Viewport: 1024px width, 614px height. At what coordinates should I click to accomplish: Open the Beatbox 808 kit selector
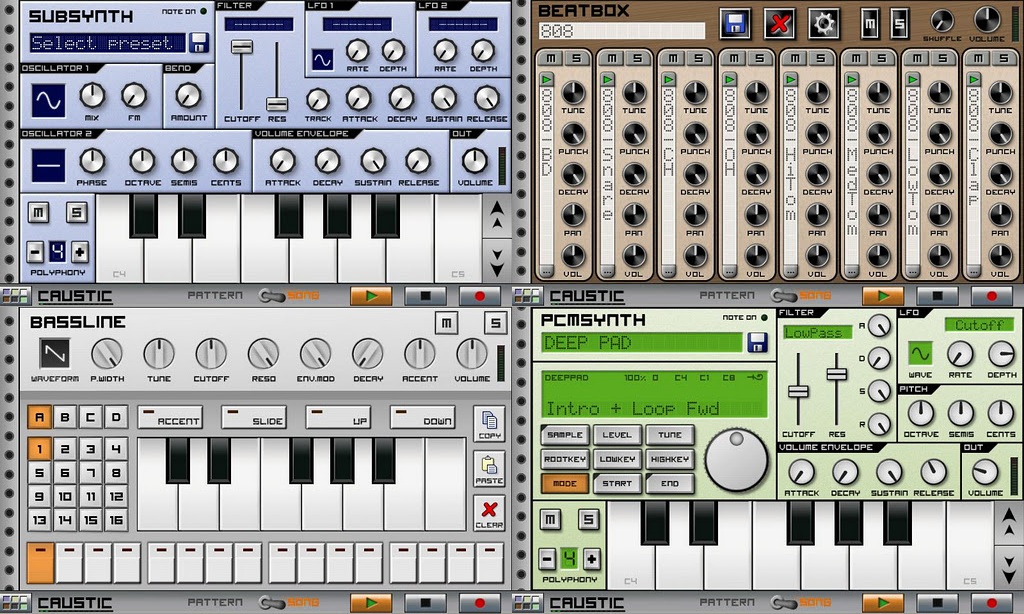pos(622,31)
